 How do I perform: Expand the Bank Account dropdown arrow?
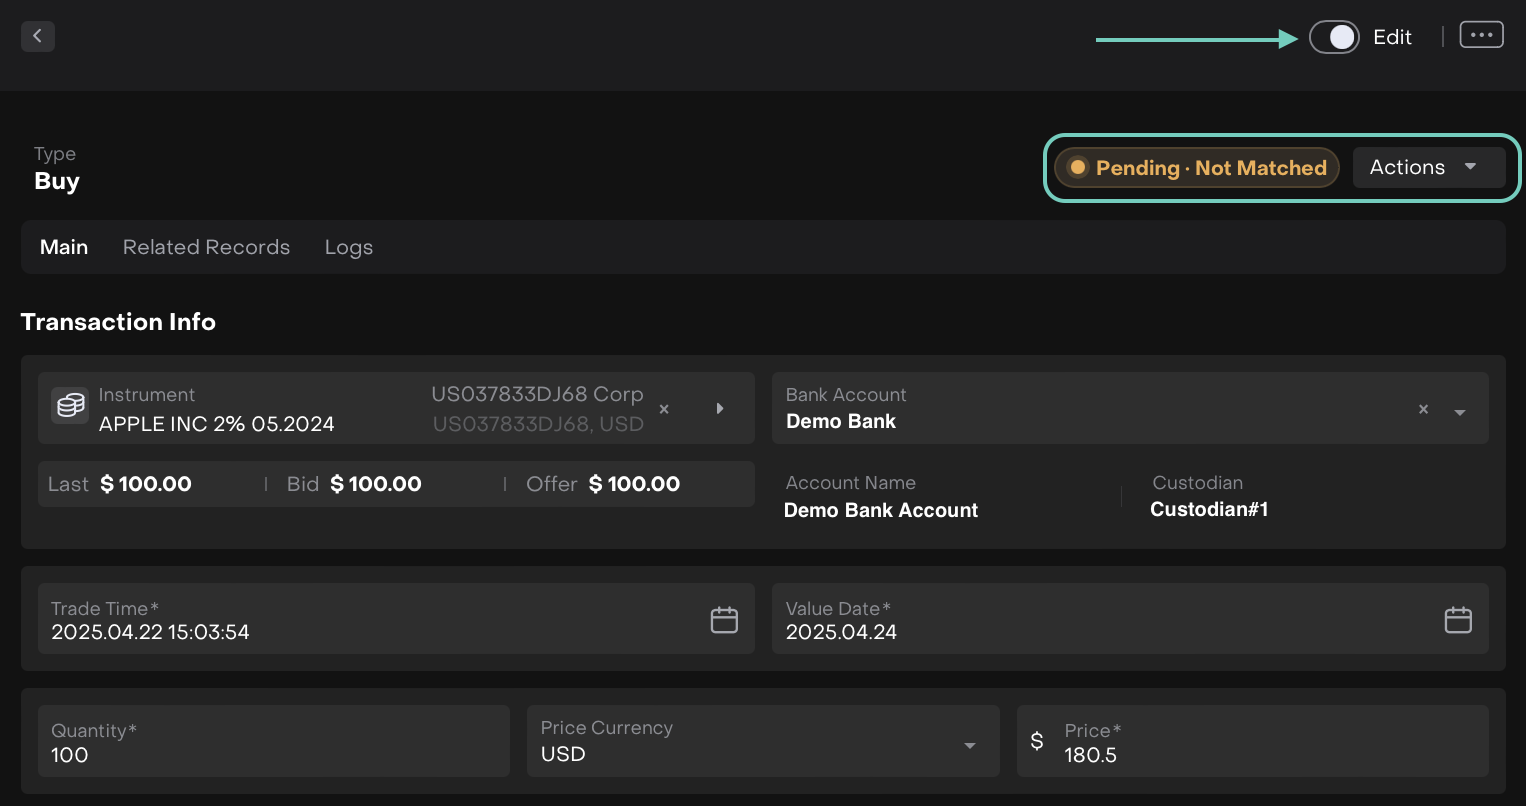(1460, 412)
